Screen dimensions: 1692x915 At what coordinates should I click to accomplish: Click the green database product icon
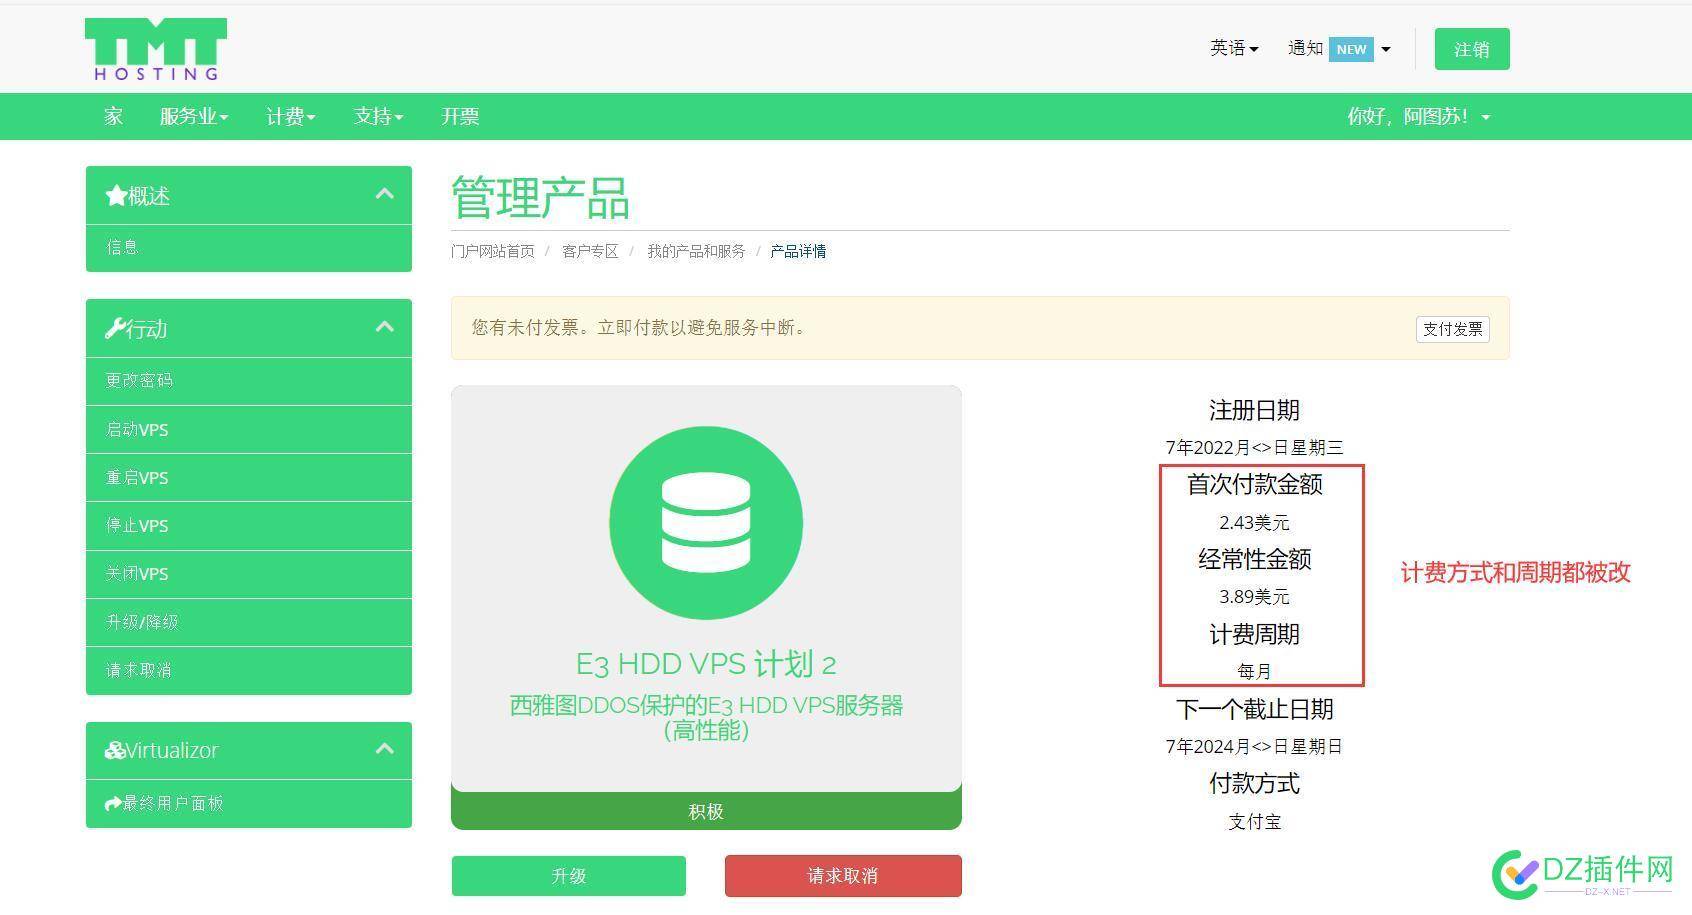tap(706, 522)
